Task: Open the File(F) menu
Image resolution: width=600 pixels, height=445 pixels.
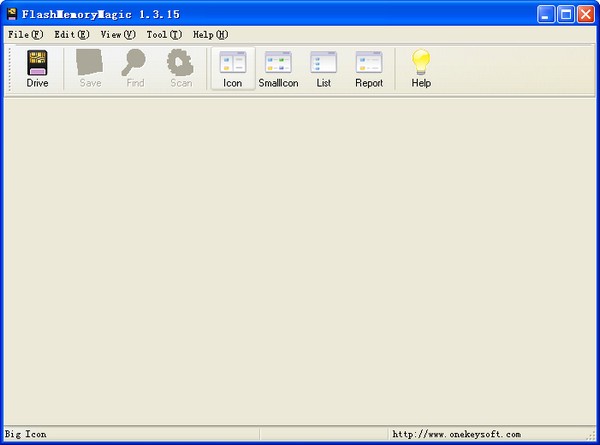Action: tap(26, 34)
